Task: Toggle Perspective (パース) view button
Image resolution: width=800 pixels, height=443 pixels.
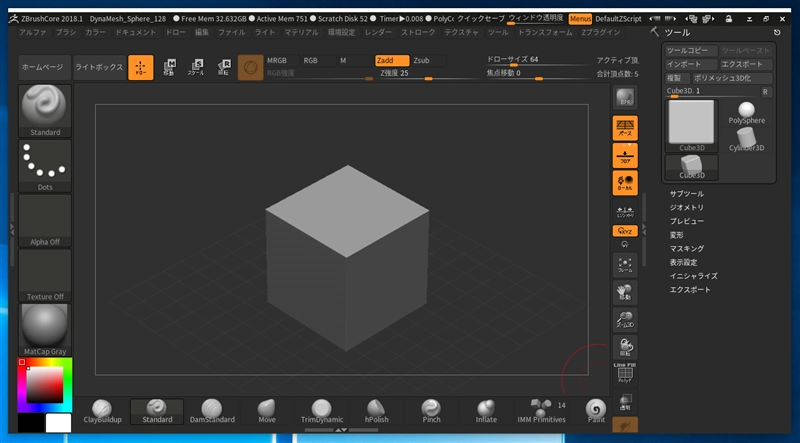Action: coord(625,128)
